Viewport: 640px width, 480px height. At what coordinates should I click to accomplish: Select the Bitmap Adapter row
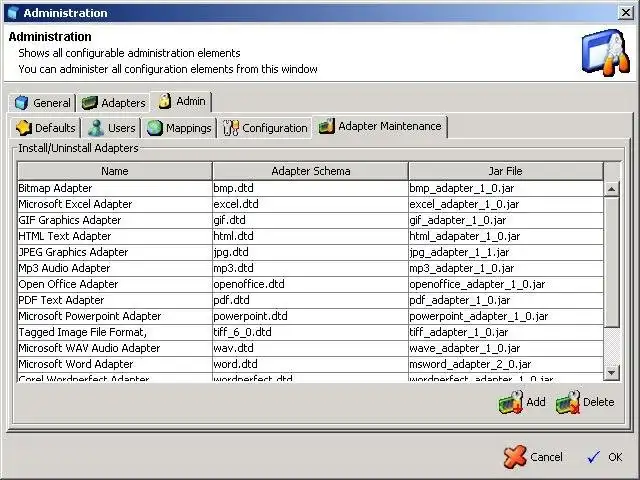(310, 188)
